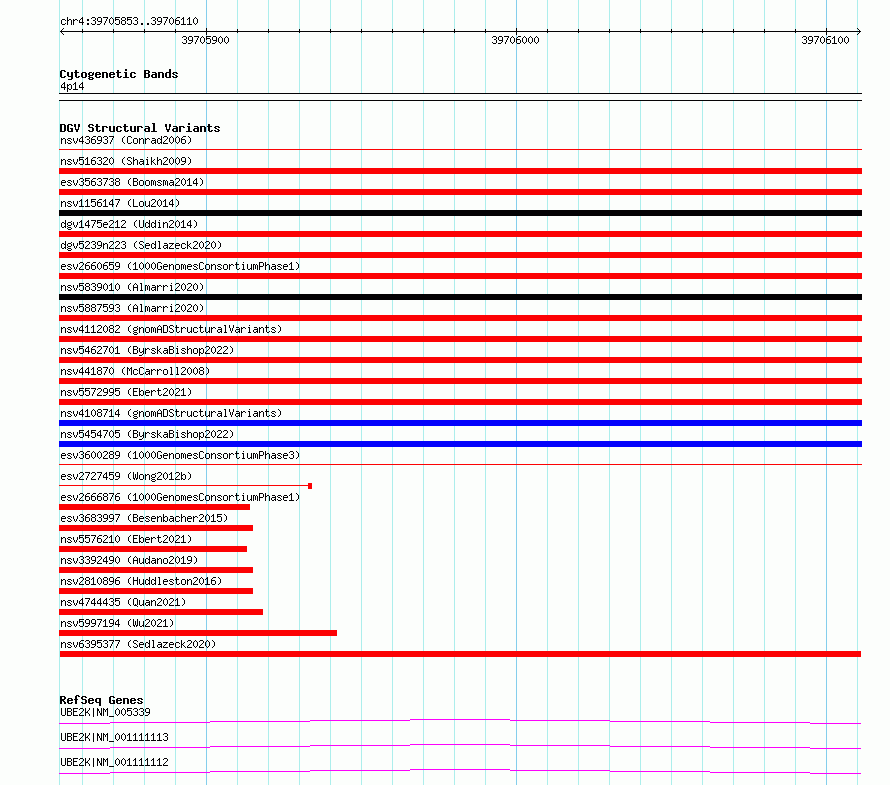Screen dimensions: 890x785
Task: Select nsv2810896 (Huddleston2016) label
Action: pos(141,581)
